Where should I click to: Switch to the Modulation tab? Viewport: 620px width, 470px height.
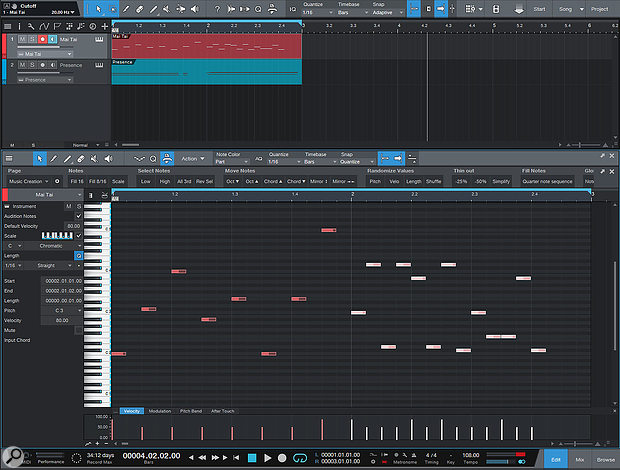pos(160,411)
